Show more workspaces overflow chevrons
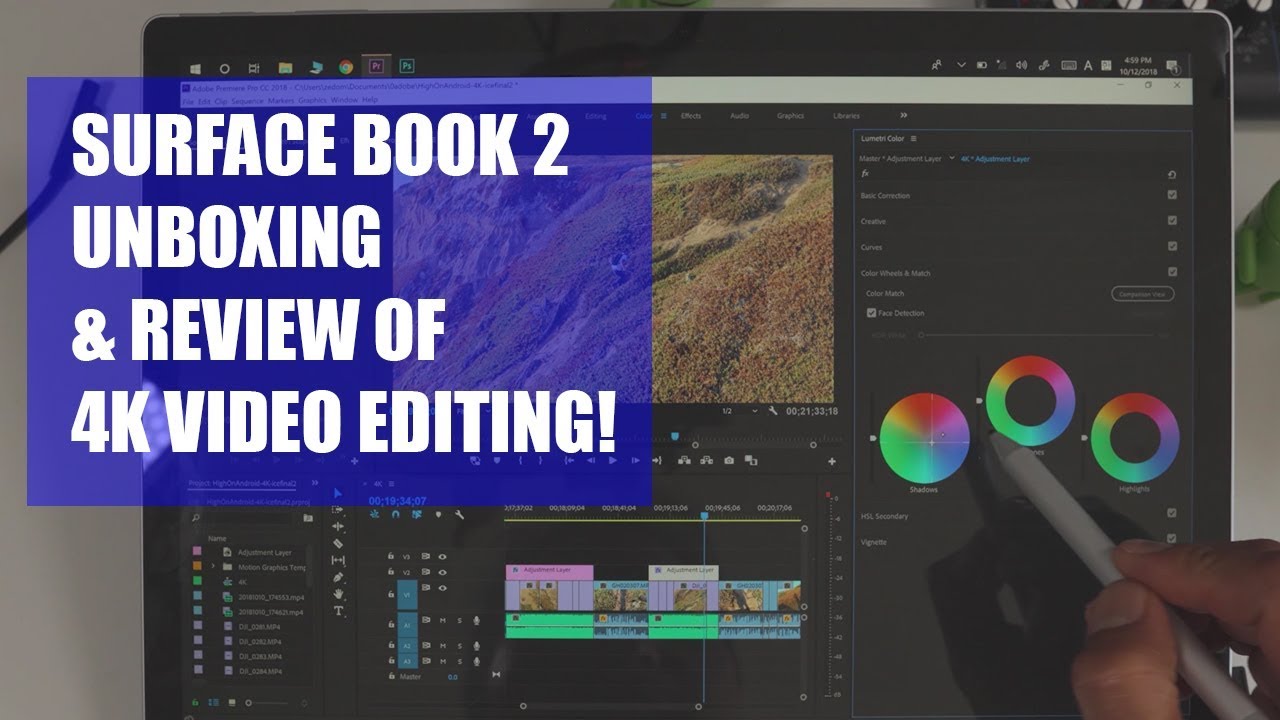Image resolution: width=1280 pixels, height=720 pixels. click(x=906, y=116)
